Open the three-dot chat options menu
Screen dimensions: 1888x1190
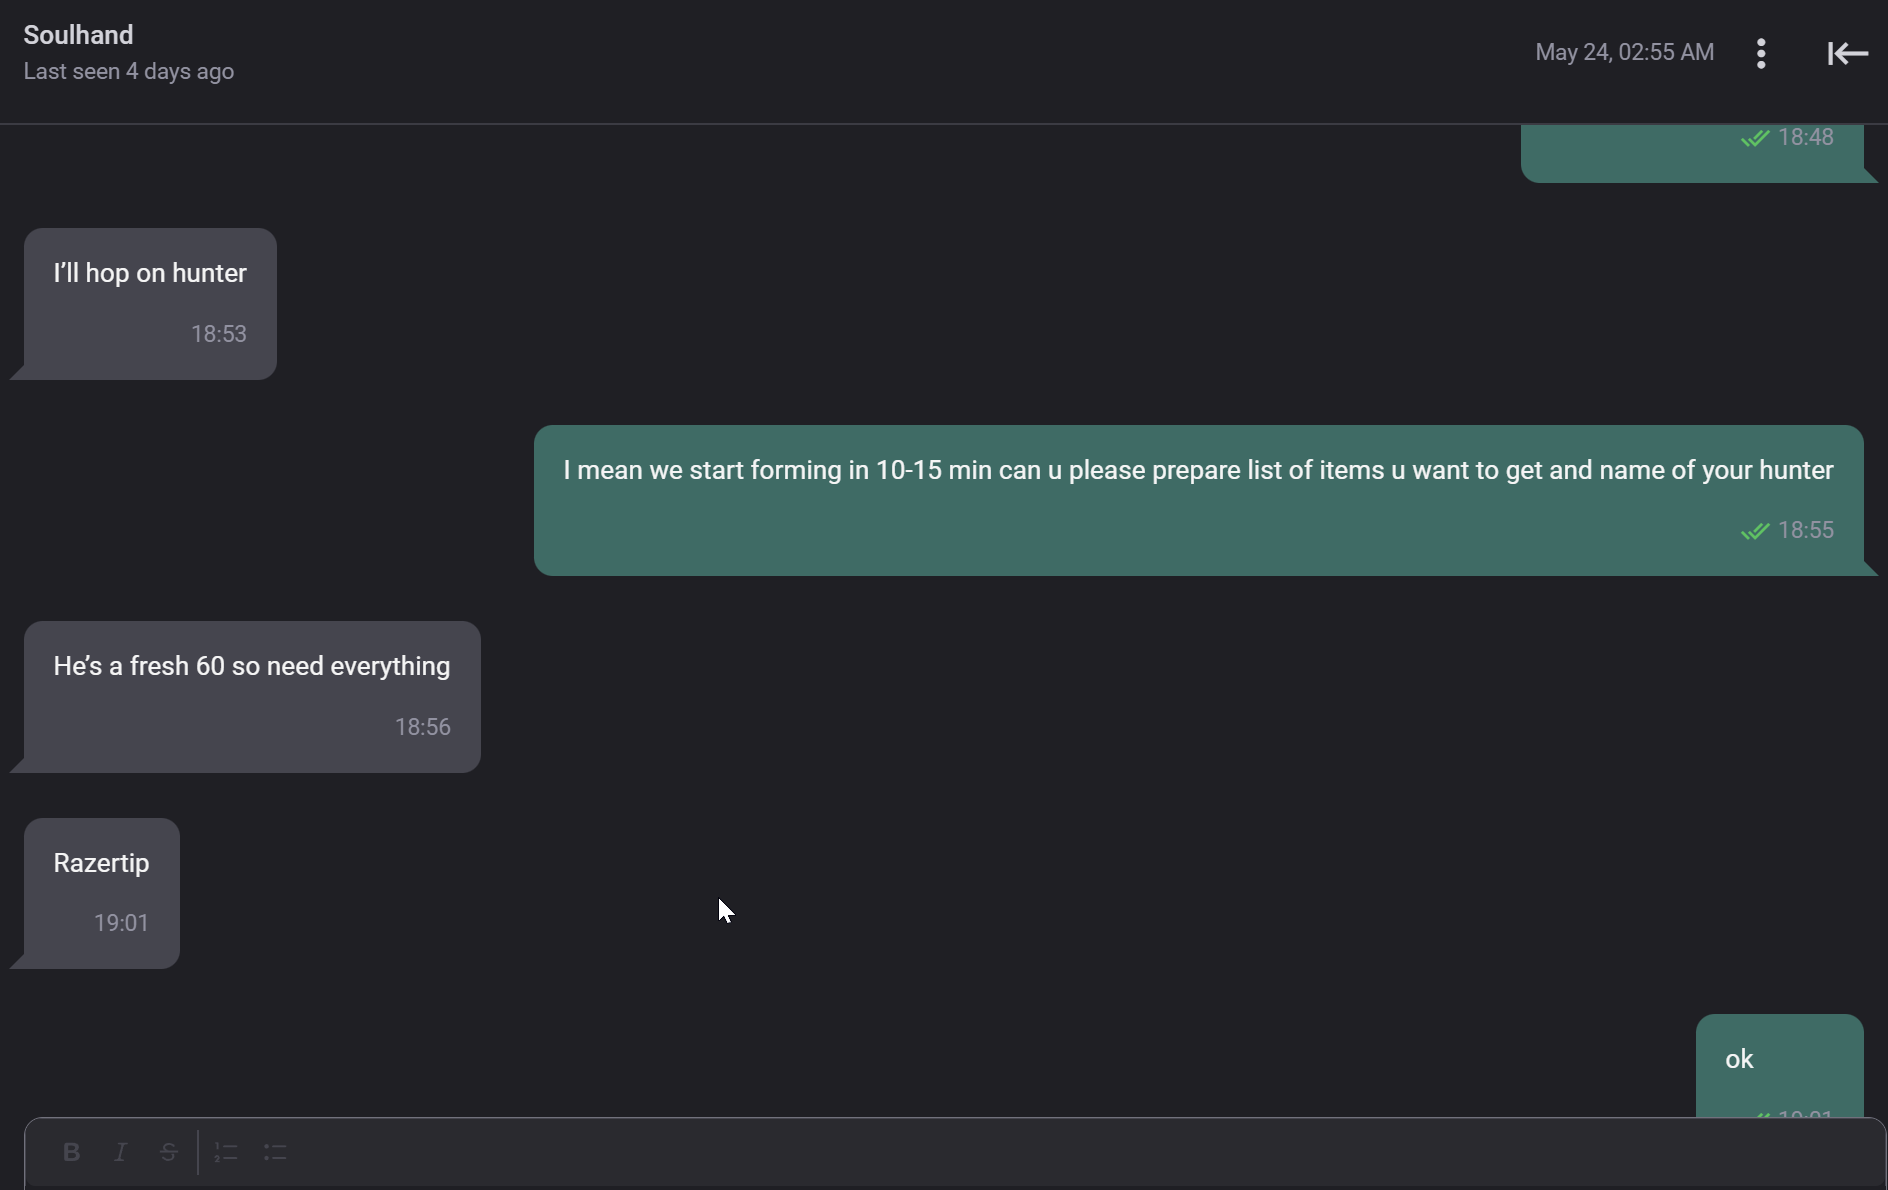click(x=1761, y=53)
